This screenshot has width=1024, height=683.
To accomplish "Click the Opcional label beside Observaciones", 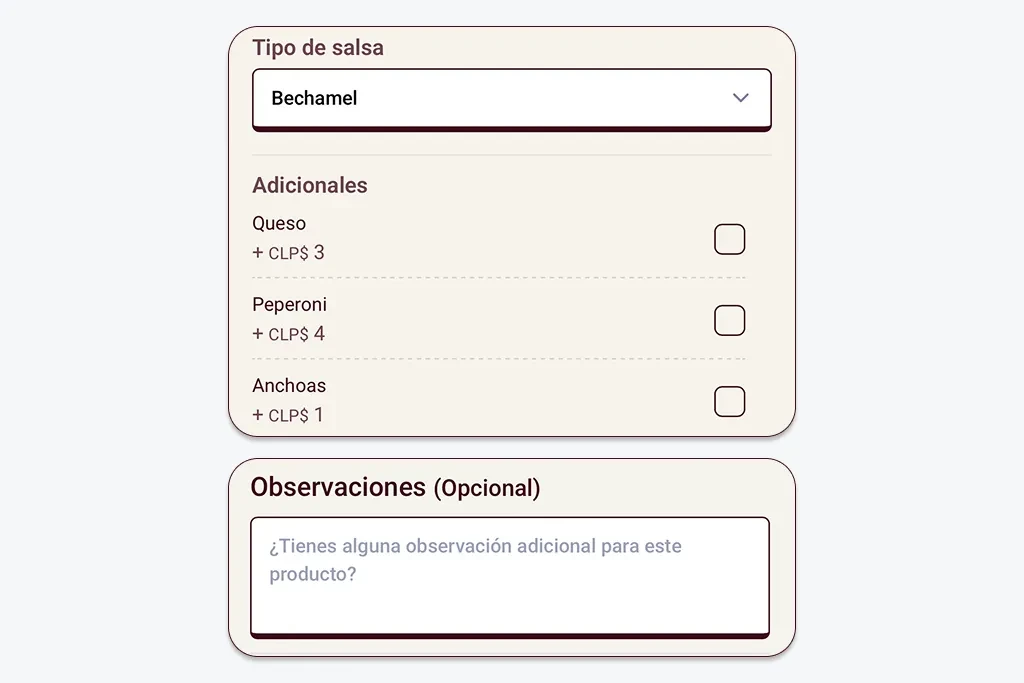I will [489, 488].
